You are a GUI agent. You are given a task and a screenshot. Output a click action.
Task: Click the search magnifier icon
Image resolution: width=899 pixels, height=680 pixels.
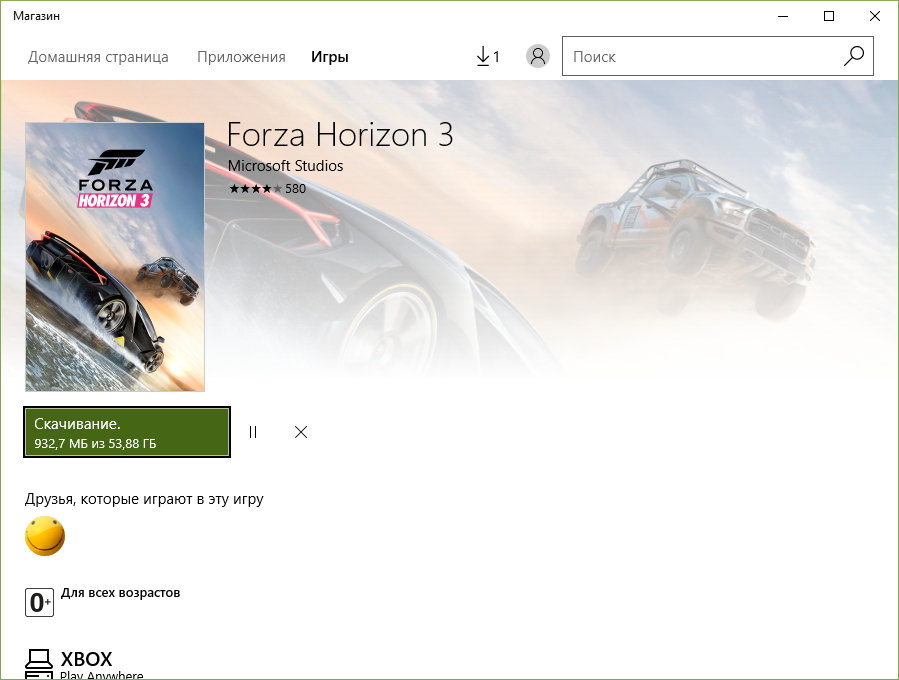854,56
